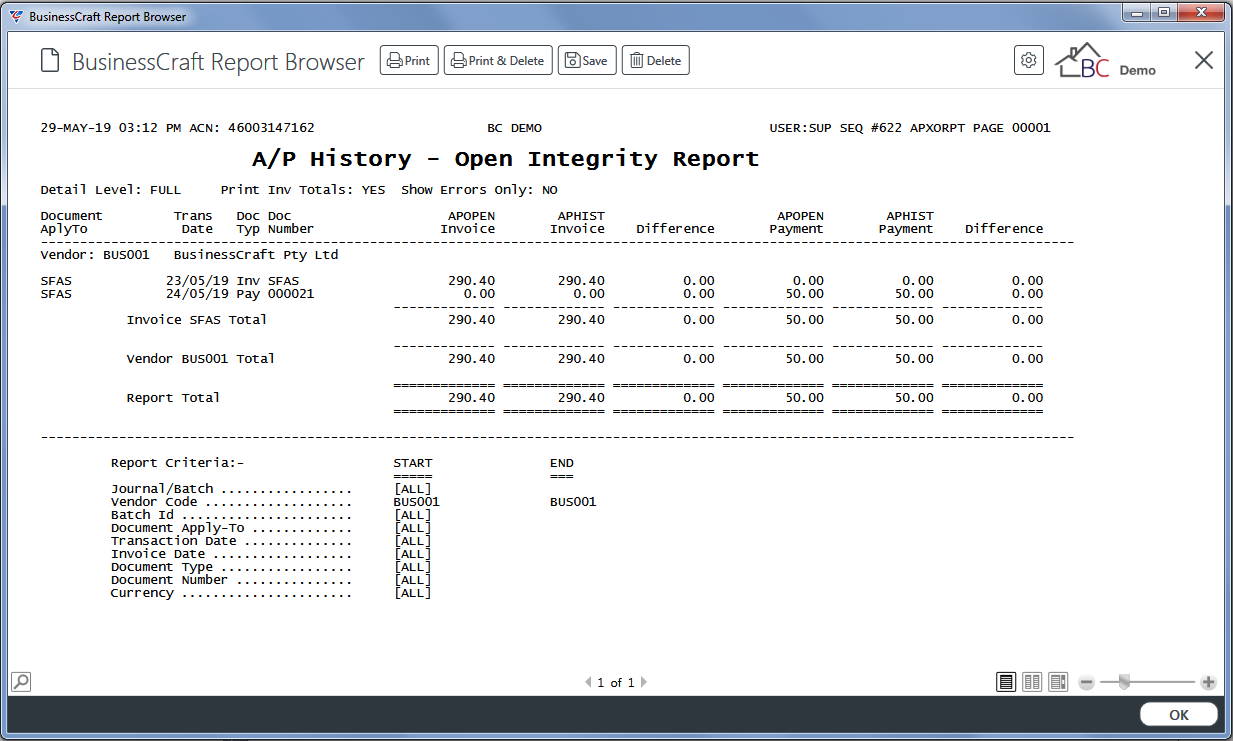Click the "24/05/19" transaction date
The image size is (1233, 741).
pos(197,294)
